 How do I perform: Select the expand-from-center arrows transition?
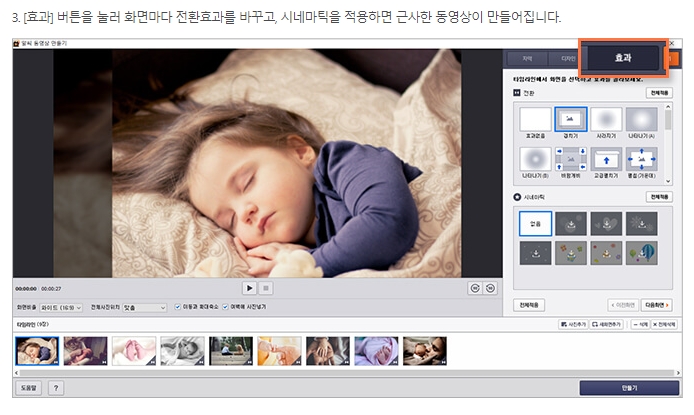pyautogui.click(x=641, y=159)
